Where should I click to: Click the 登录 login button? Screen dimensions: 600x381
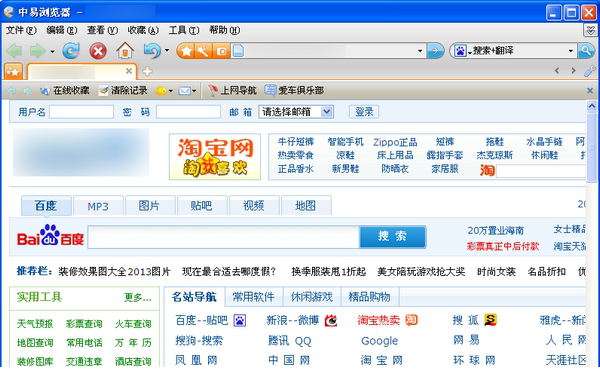(x=364, y=112)
